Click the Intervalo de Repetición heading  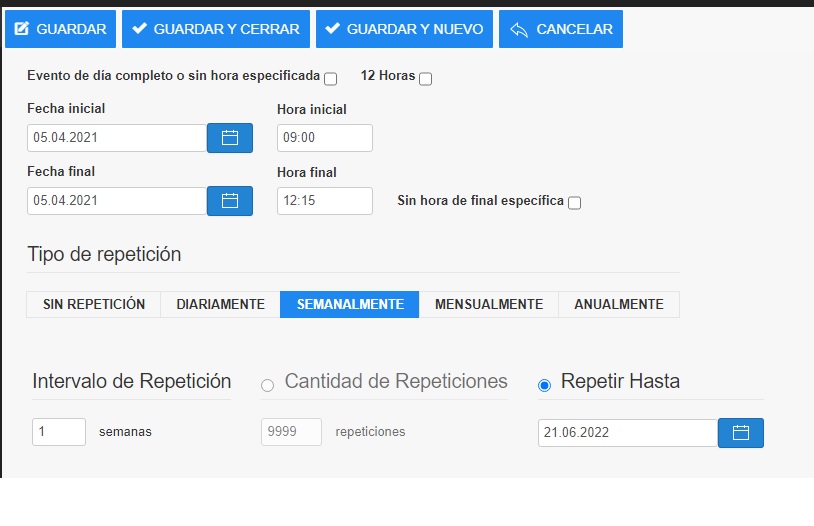[131, 381]
